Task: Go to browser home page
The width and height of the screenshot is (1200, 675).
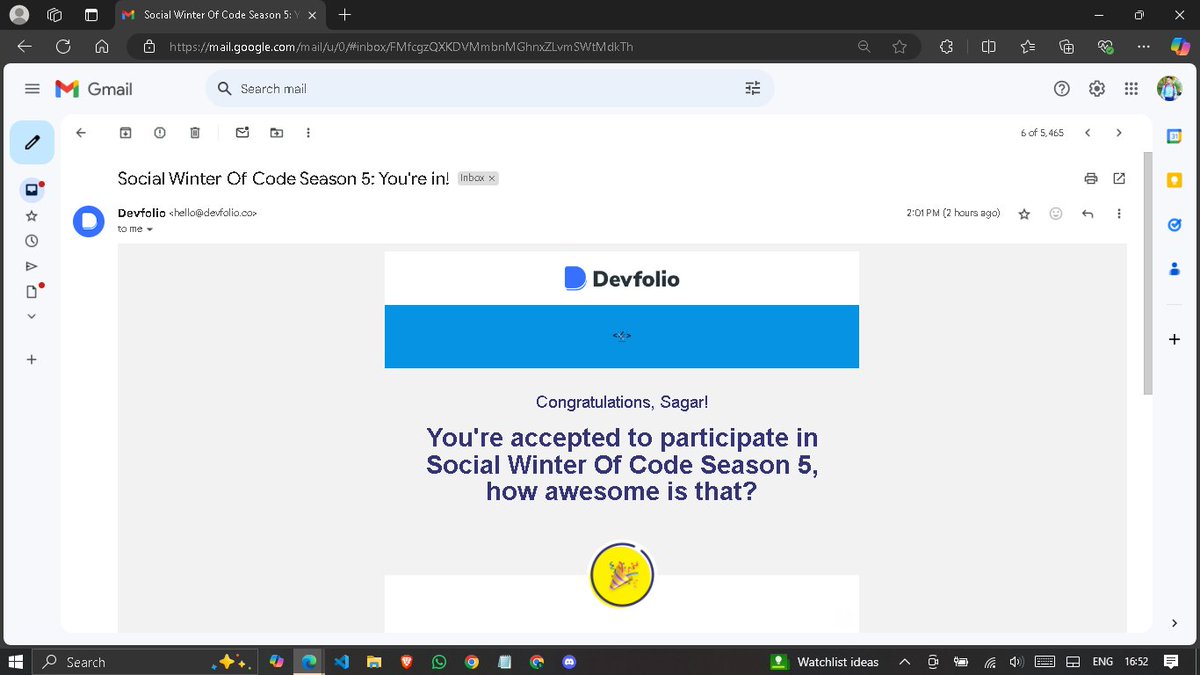Action: click(x=101, y=46)
